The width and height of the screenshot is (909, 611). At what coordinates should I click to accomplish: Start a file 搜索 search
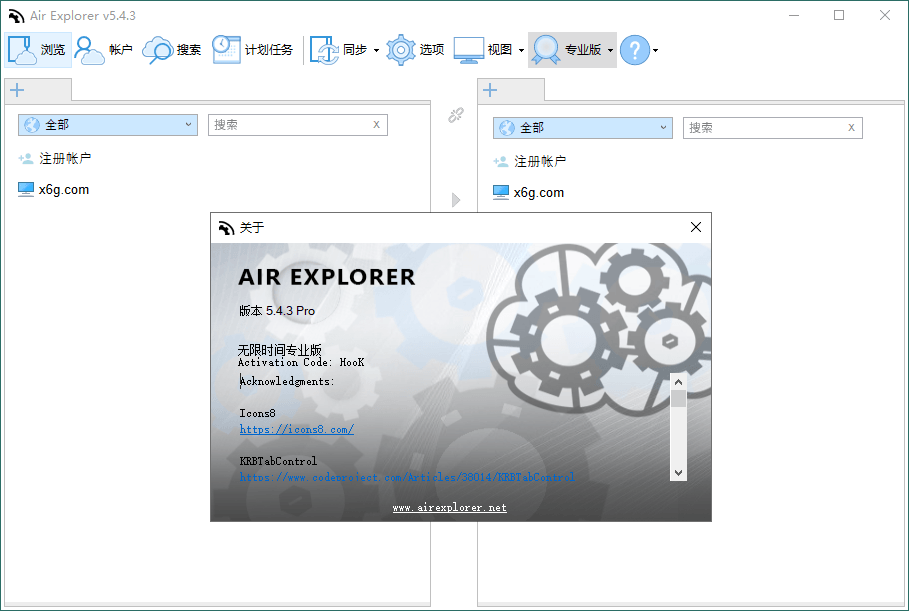(175, 49)
